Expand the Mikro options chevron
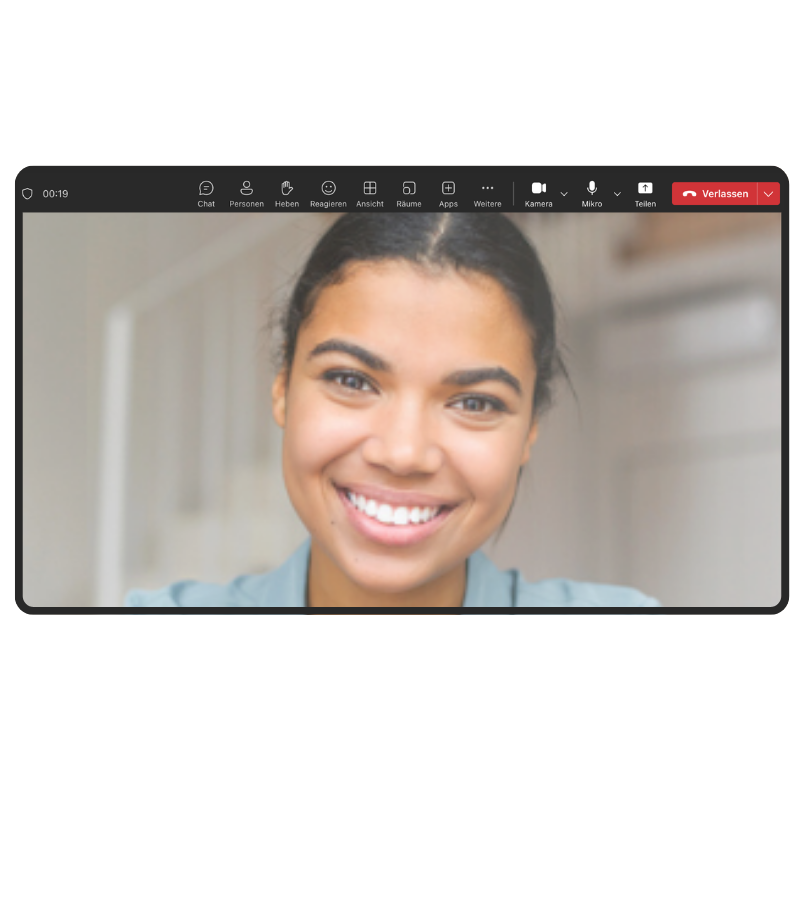The width and height of the screenshot is (800, 900). coord(617,194)
